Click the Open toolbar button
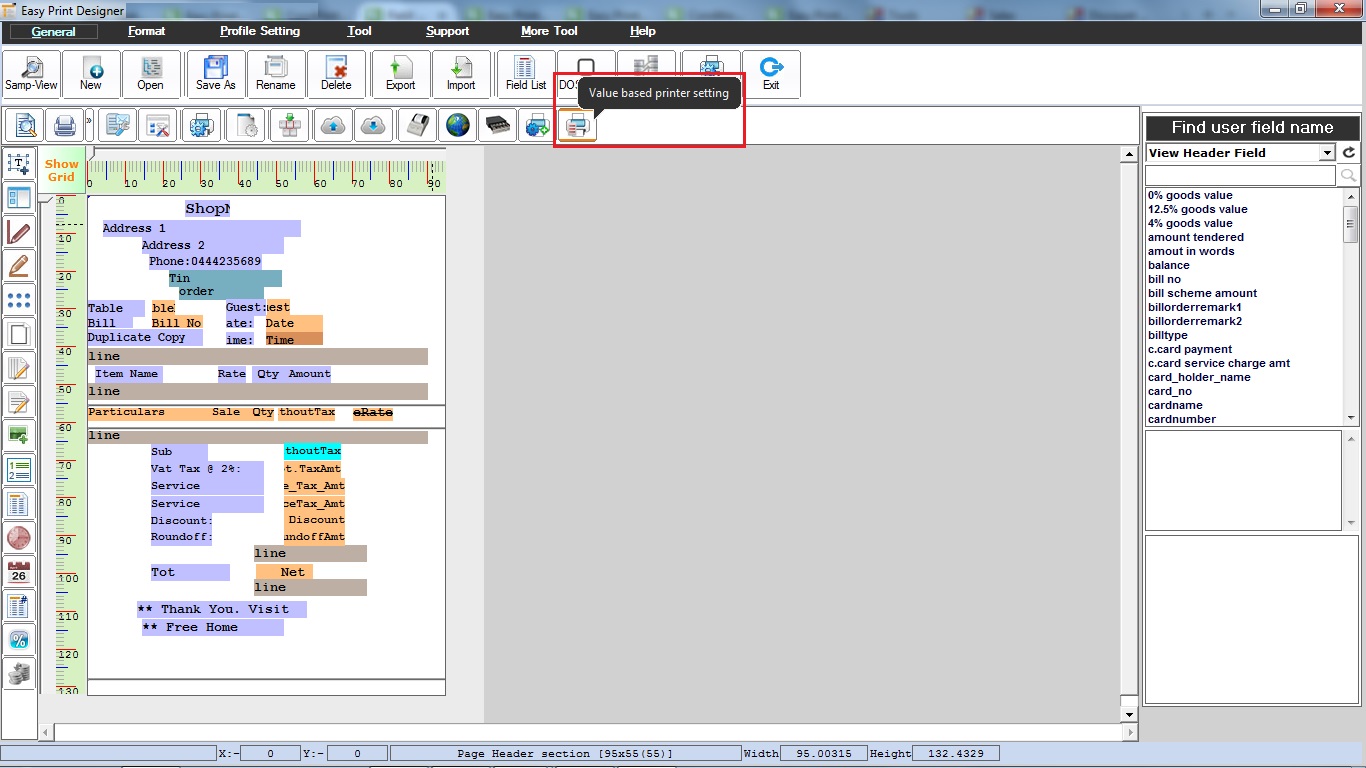This screenshot has height=768, width=1366. [x=151, y=75]
